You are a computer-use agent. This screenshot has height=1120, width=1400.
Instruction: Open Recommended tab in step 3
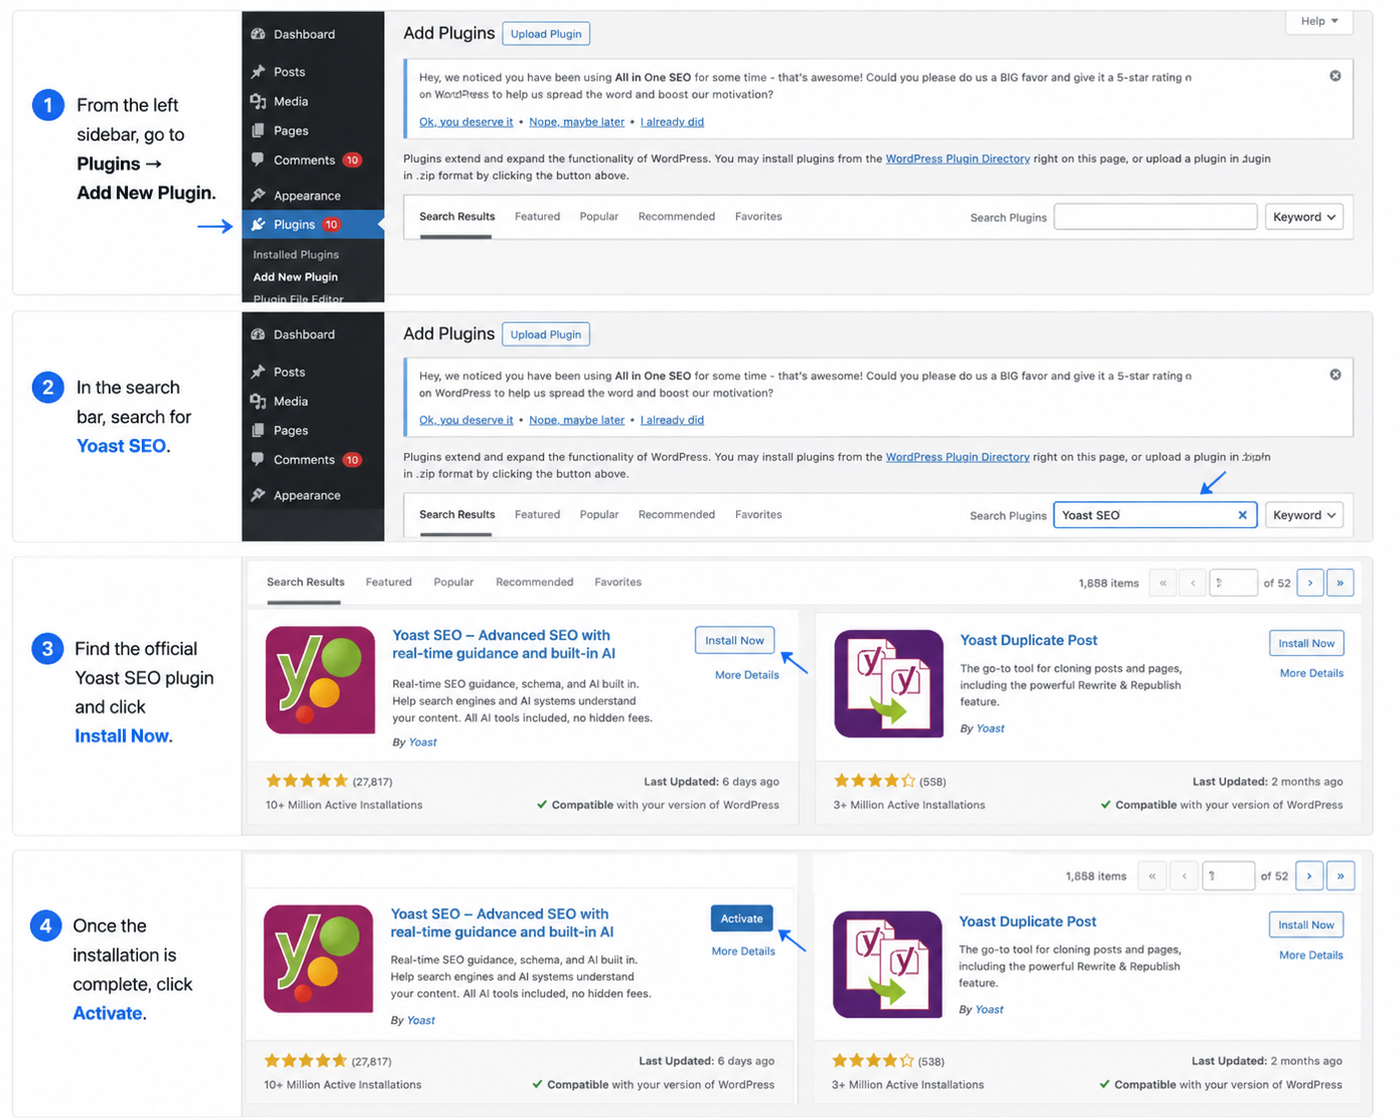[535, 582]
